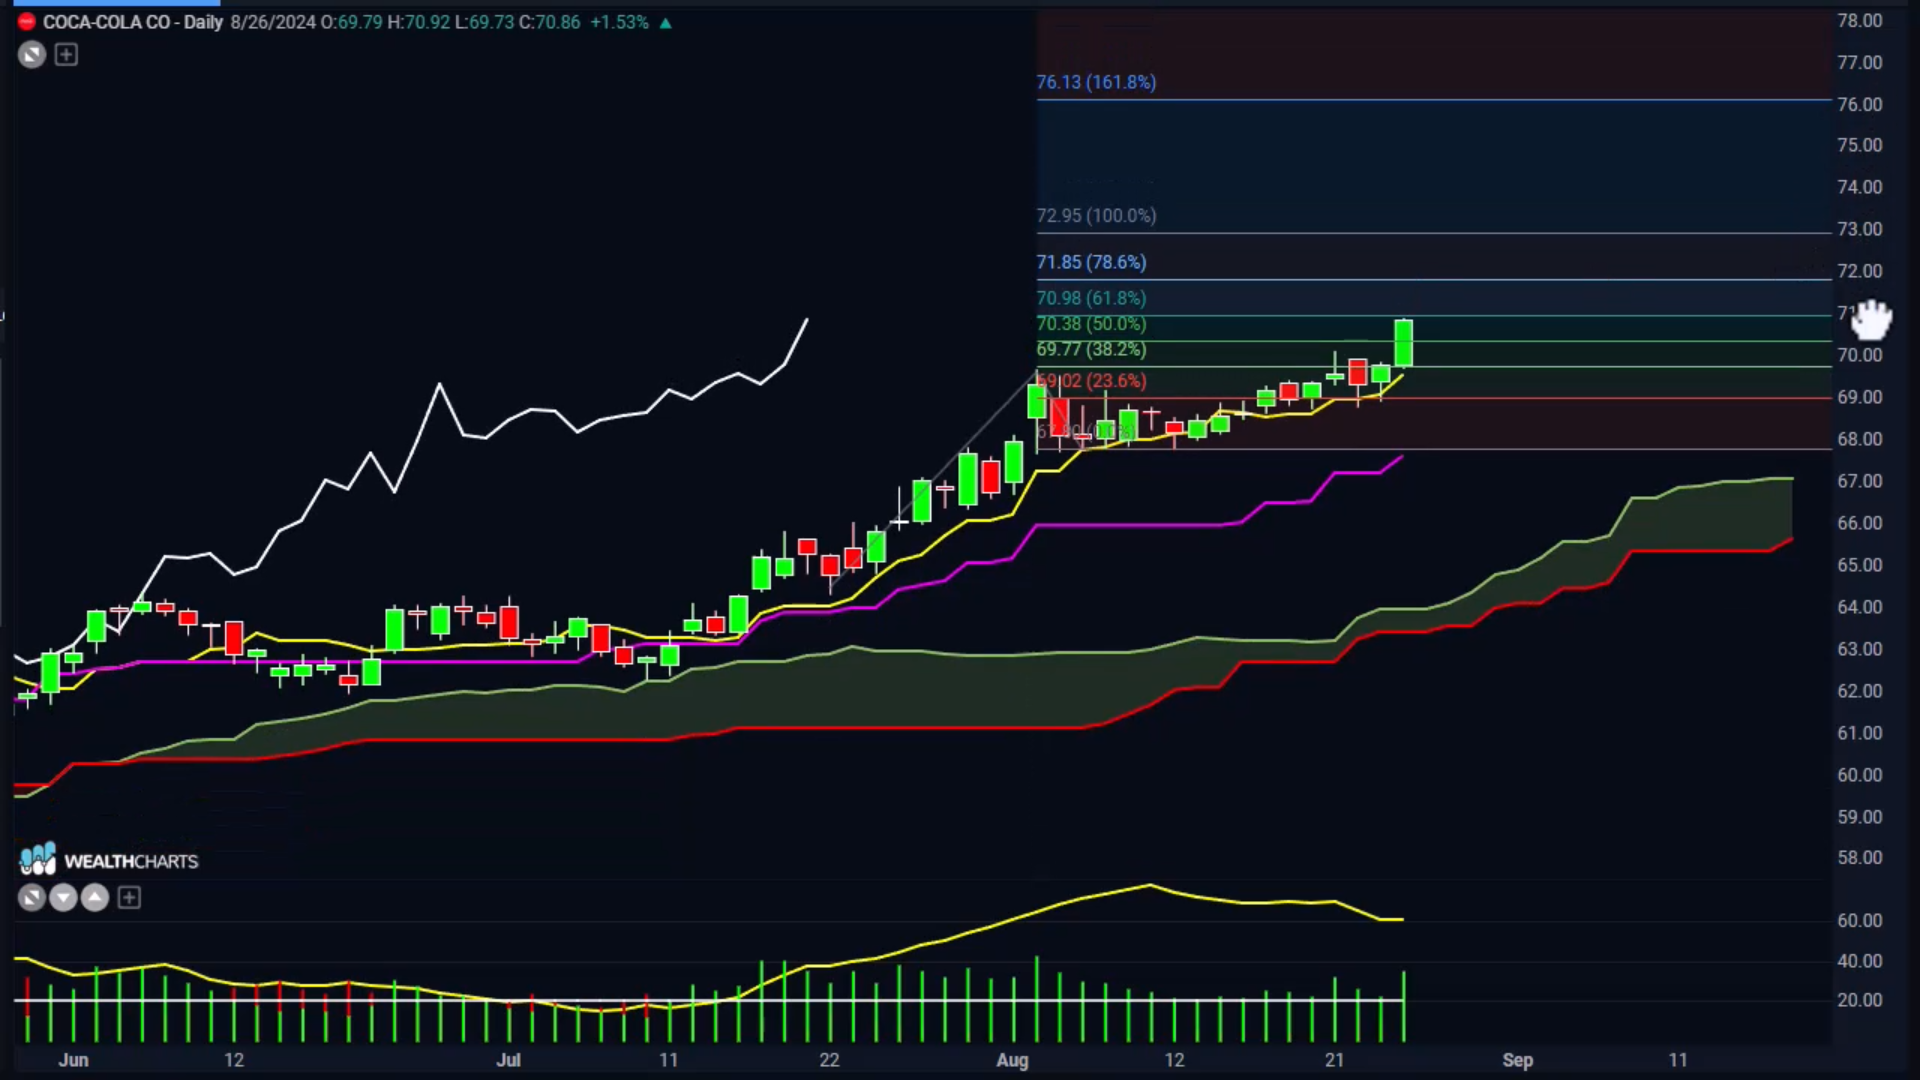
Task: Click the high value H:70.92
Action: [x=419, y=22]
